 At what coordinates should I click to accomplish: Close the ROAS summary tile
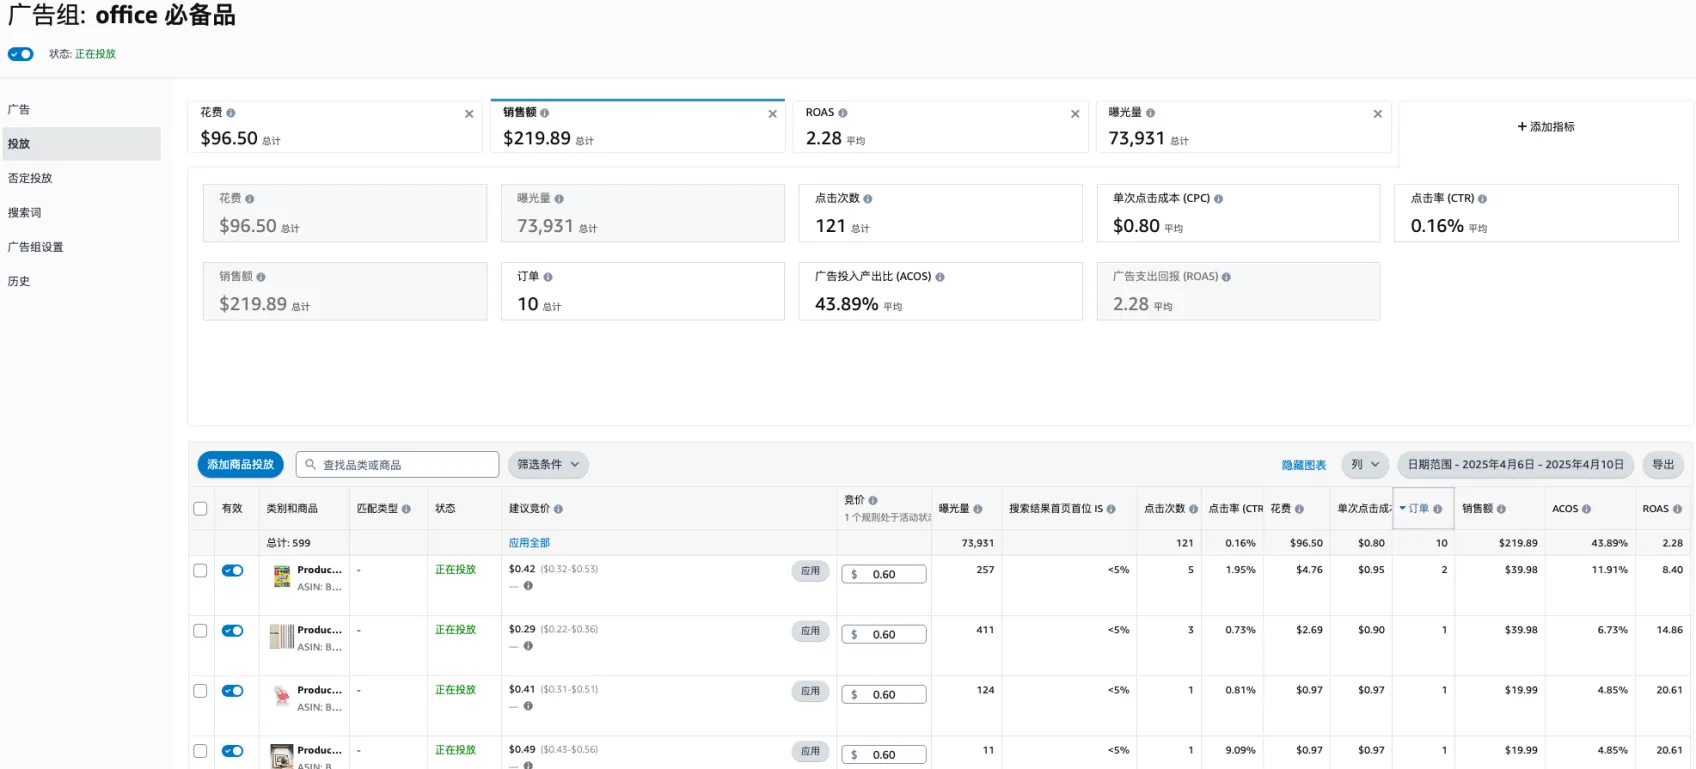tap(1075, 114)
